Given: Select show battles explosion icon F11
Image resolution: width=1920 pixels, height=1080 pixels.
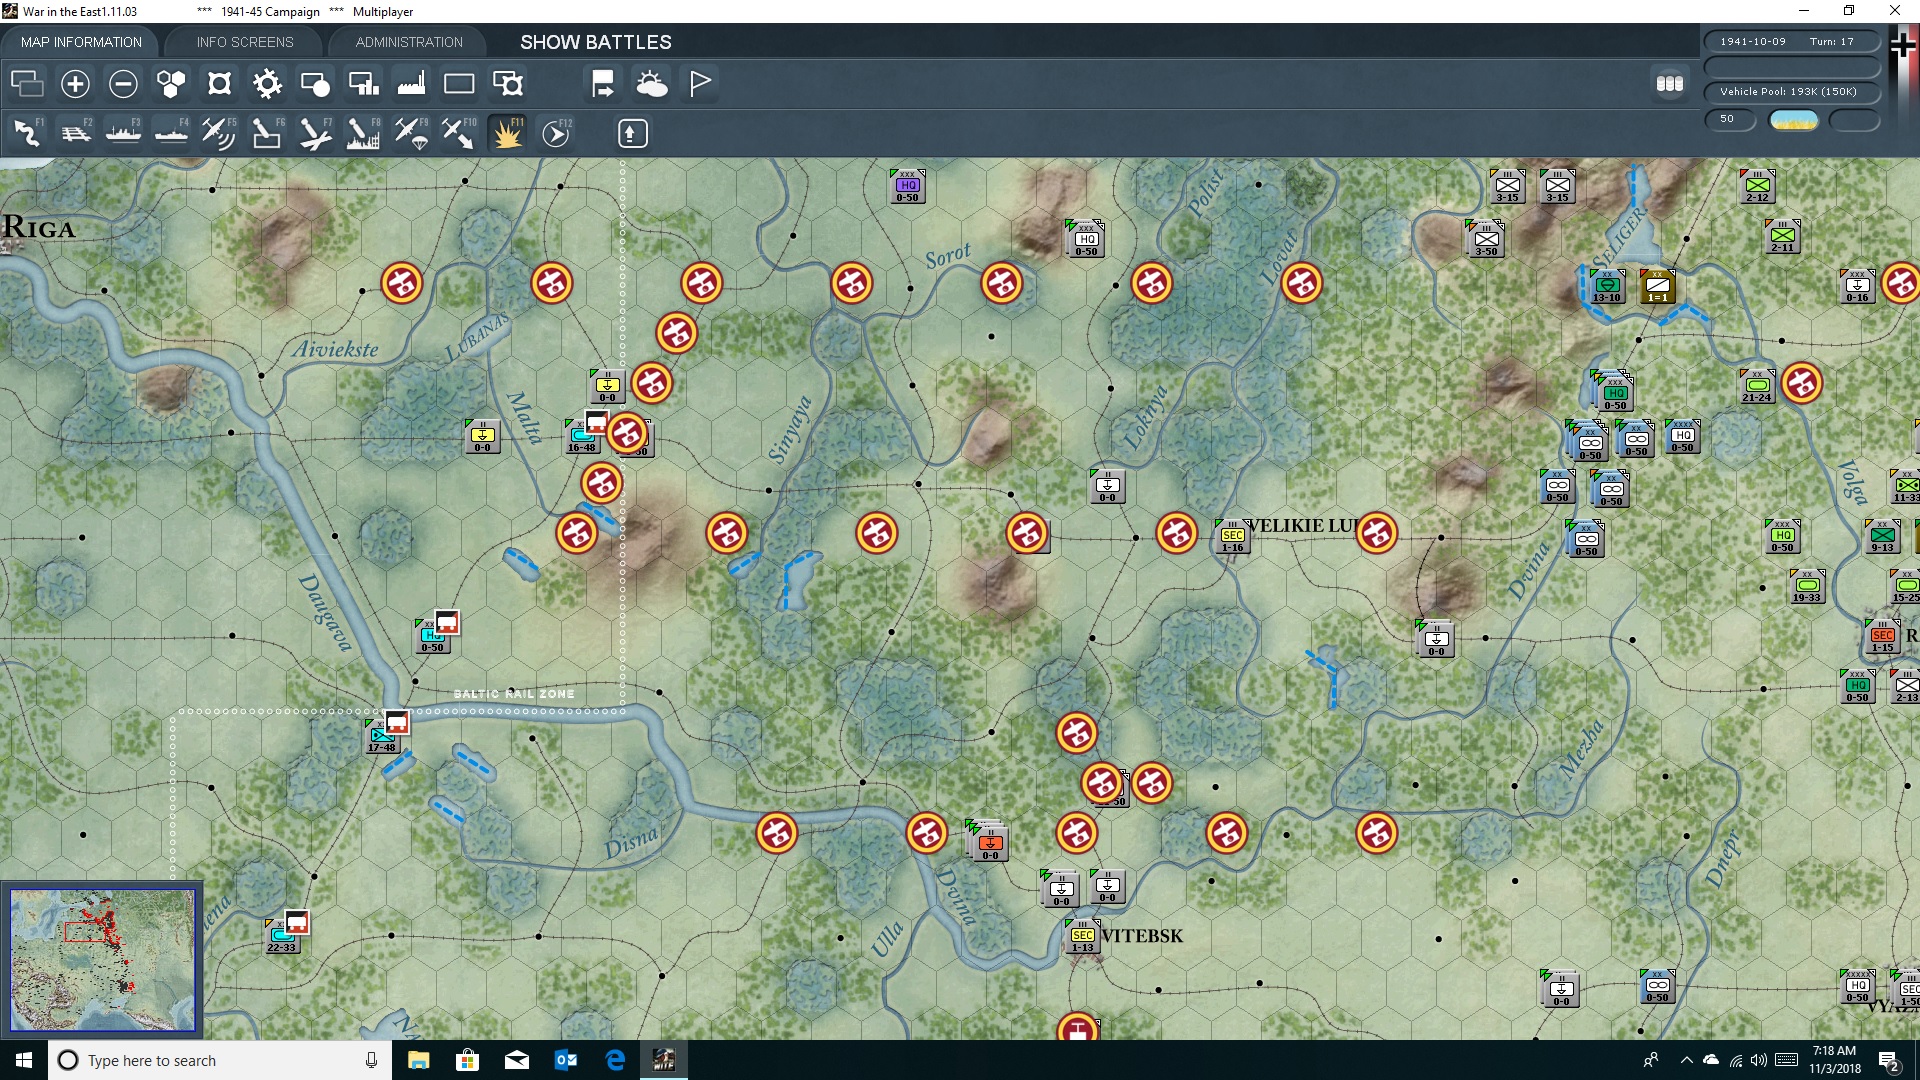Looking at the screenshot, I should 507,133.
